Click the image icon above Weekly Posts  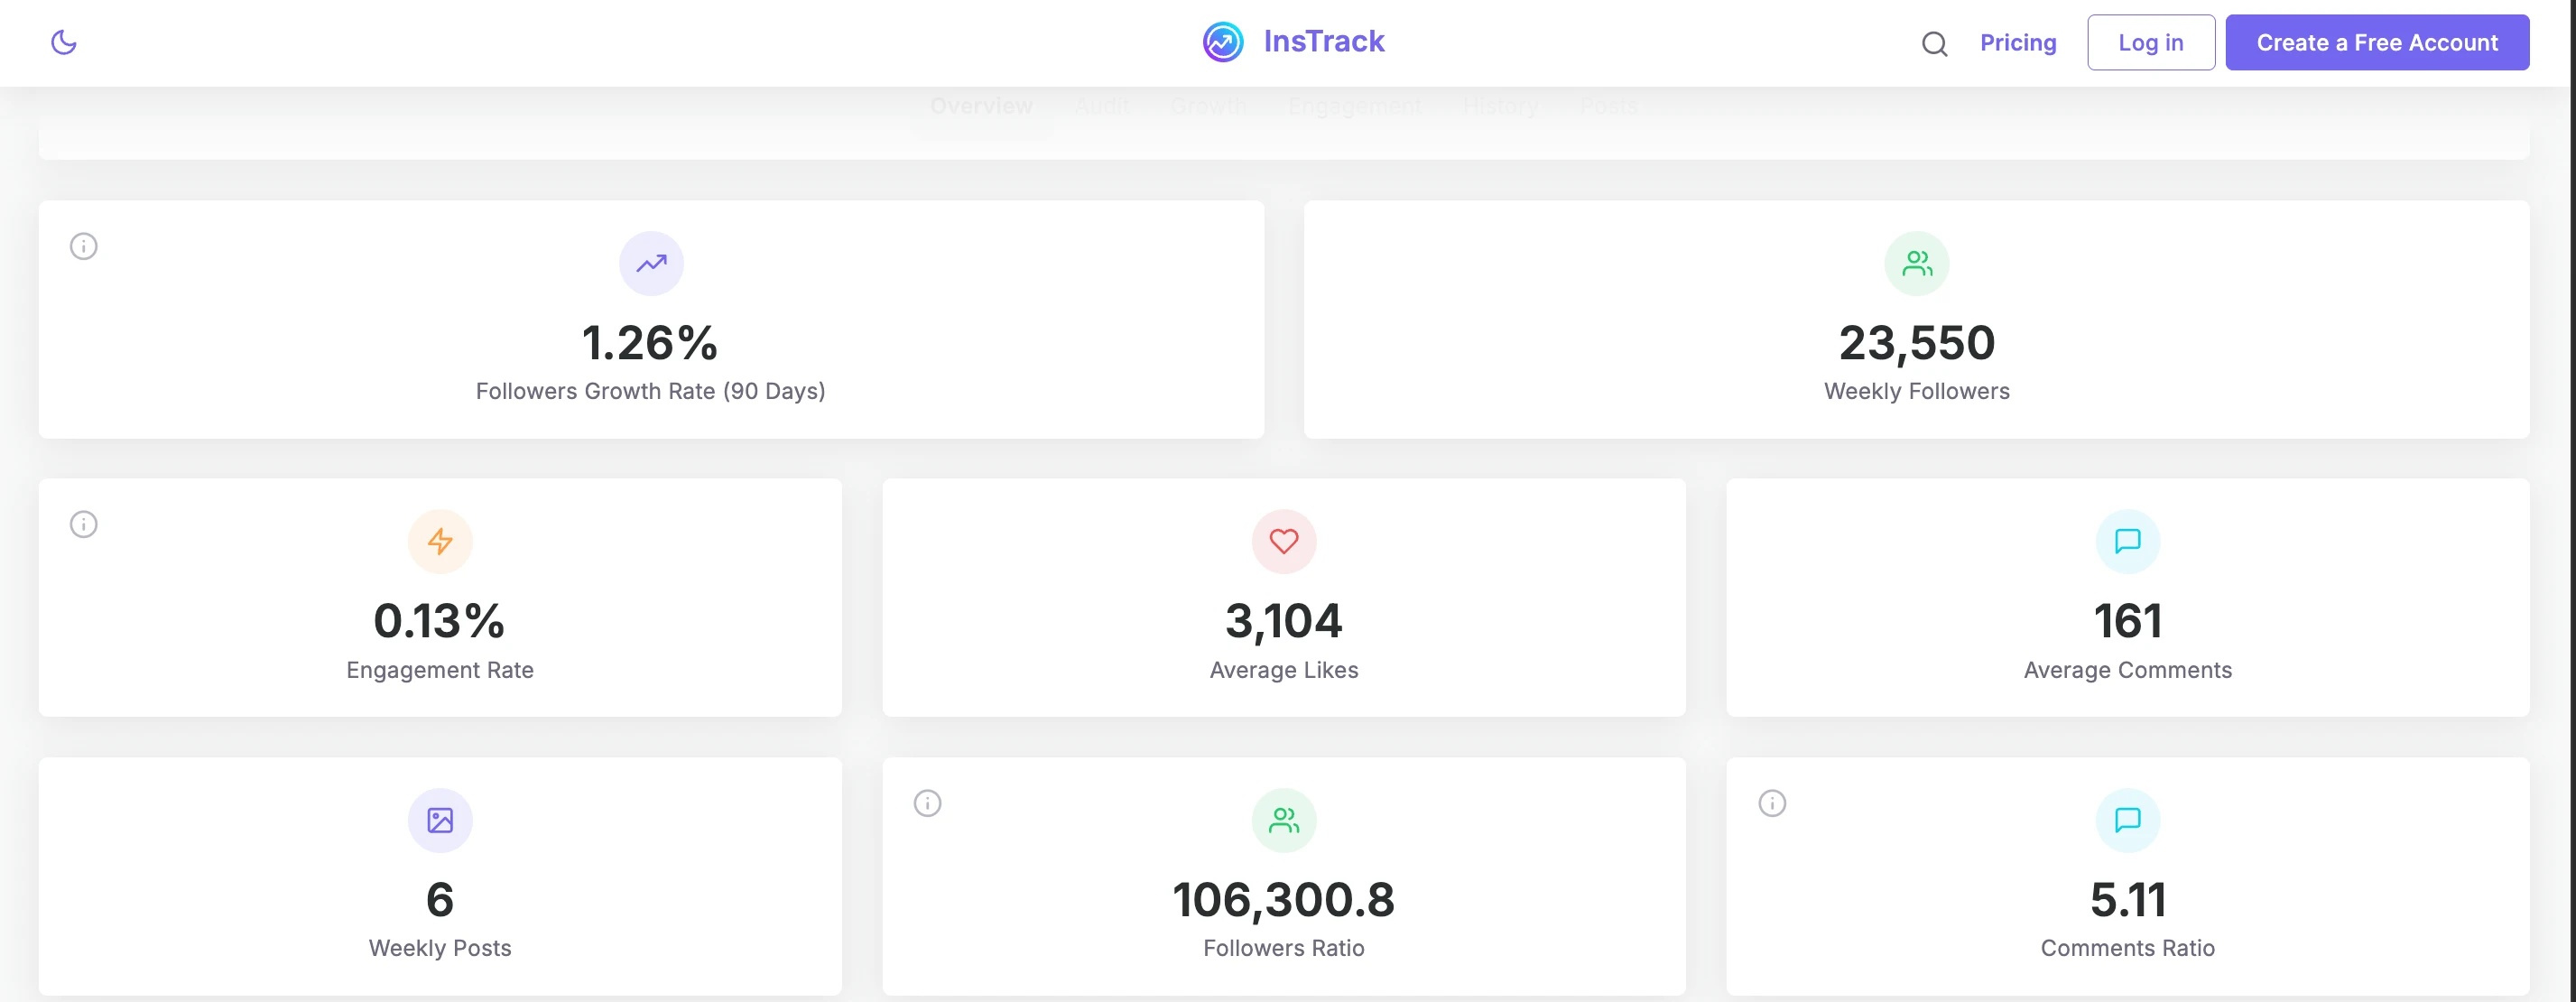click(x=440, y=819)
